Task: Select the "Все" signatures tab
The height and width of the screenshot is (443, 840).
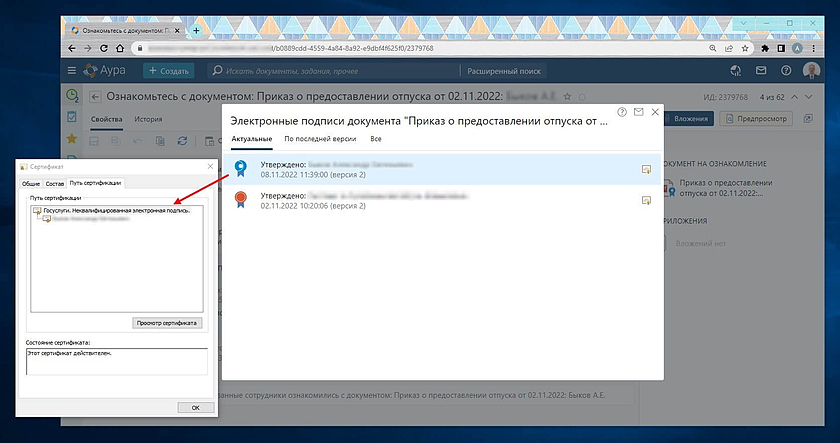Action: [376, 139]
